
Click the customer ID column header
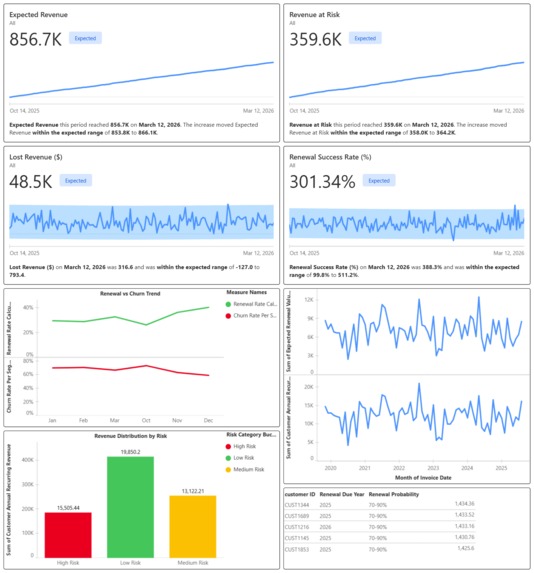tap(300, 494)
